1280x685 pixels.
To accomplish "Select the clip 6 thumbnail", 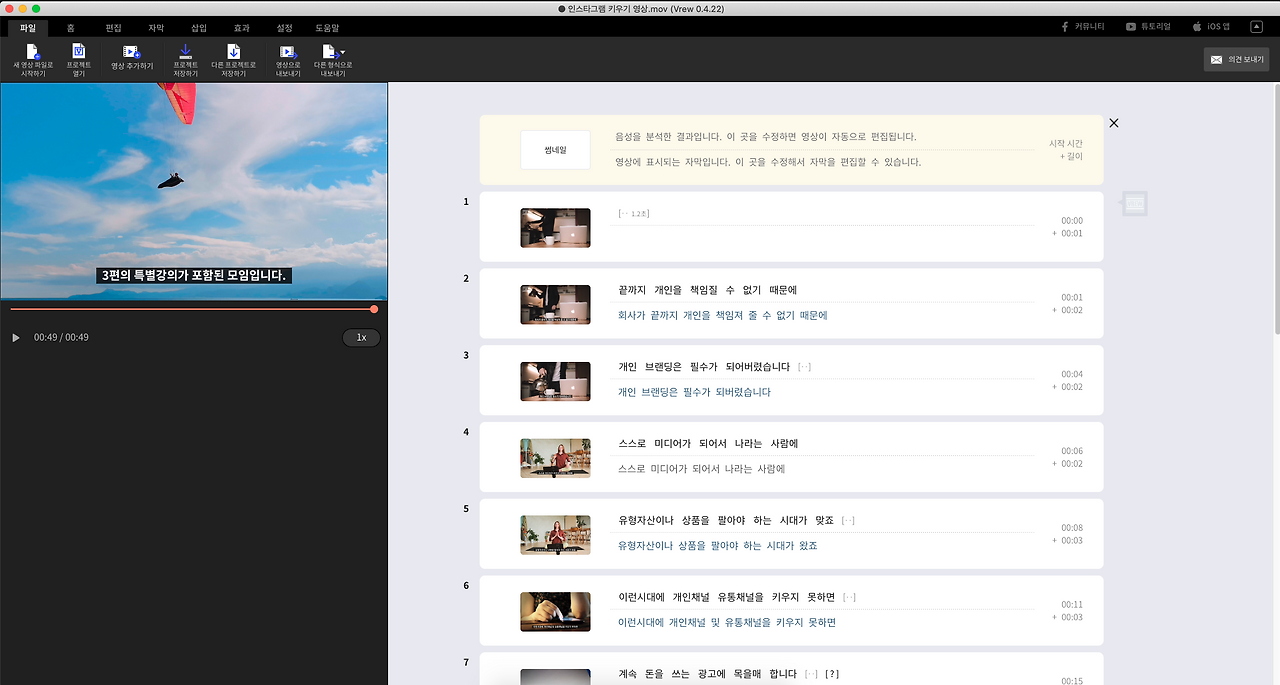I will point(555,612).
